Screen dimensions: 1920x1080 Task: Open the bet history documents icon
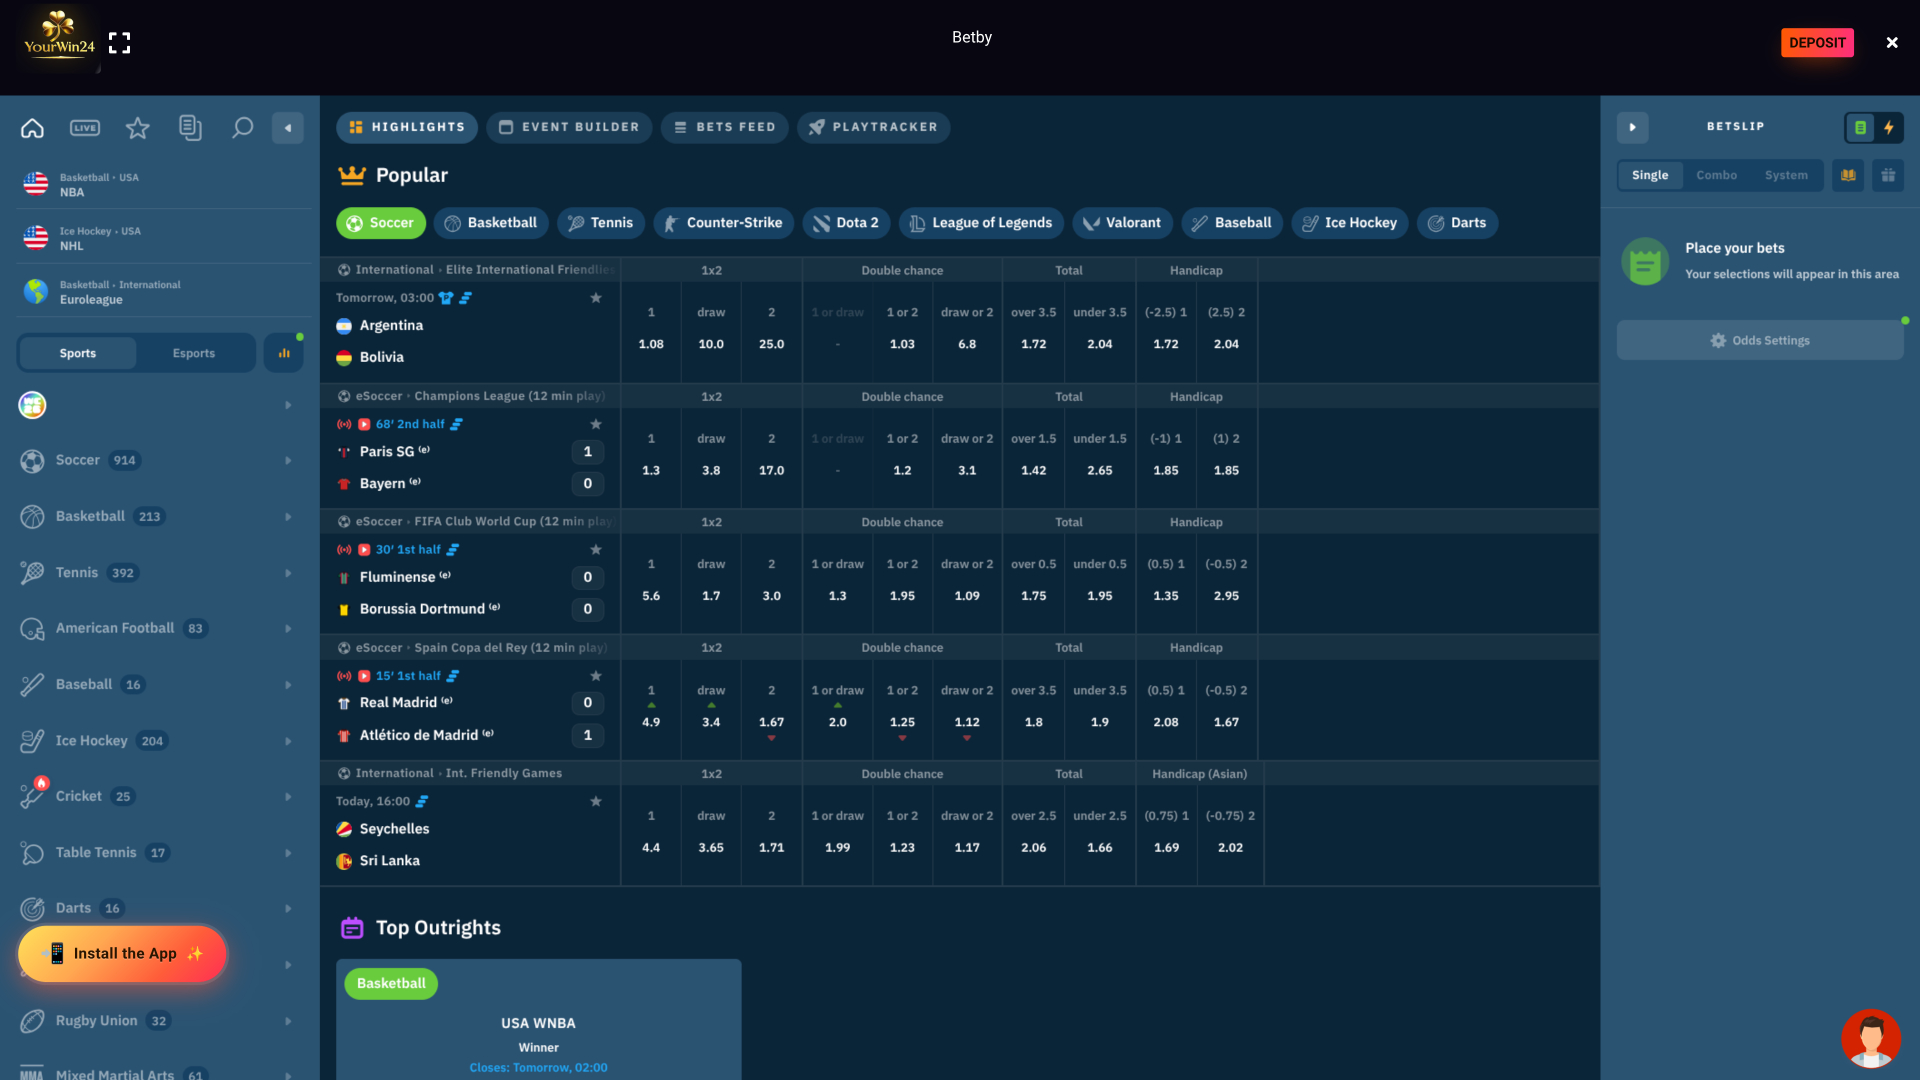click(190, 128)
